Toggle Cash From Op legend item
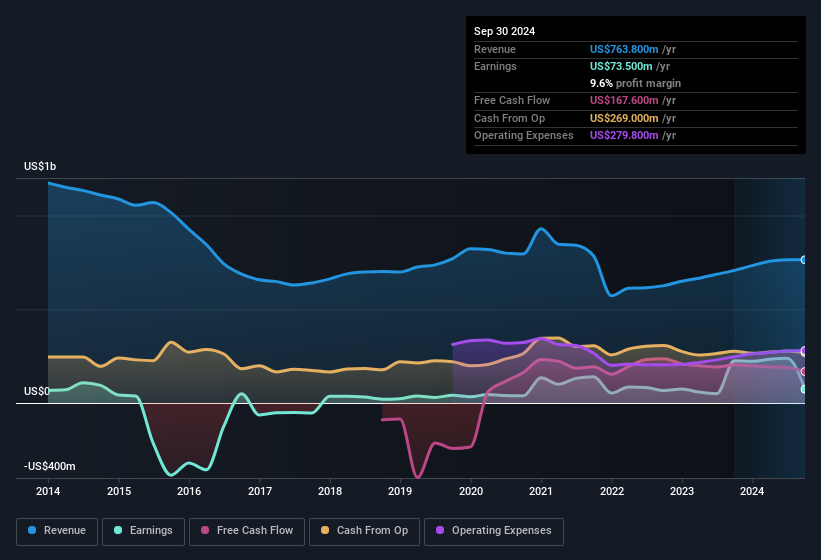 click(363, 530)
